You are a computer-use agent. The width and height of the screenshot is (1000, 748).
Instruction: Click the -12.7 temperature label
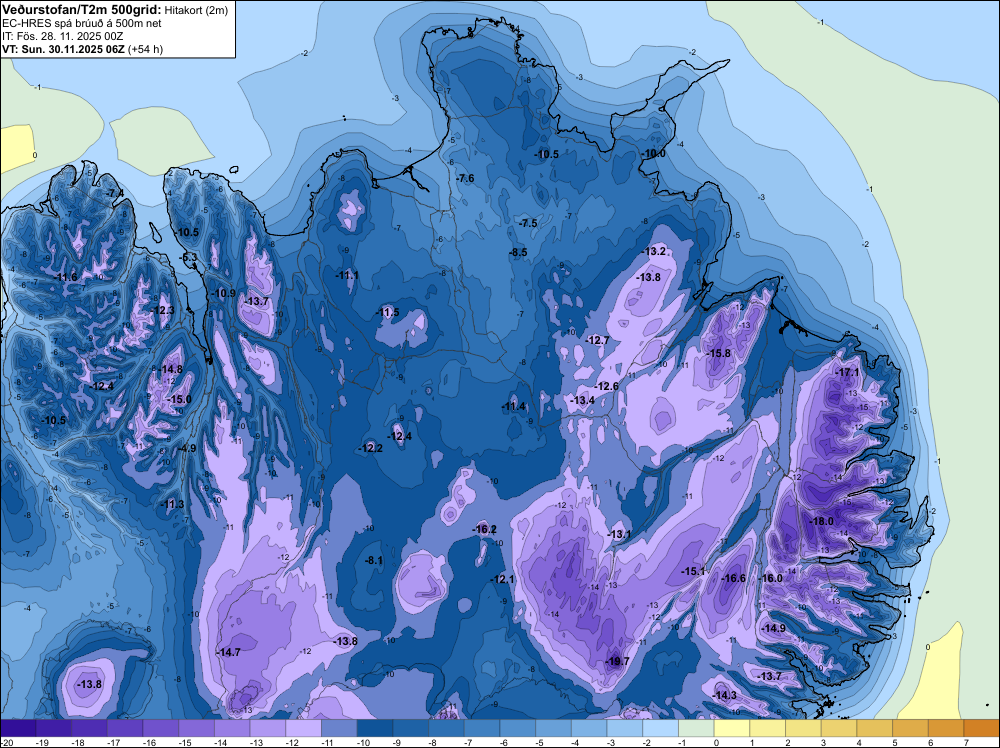pyautogui.click(x=598, y=341)
